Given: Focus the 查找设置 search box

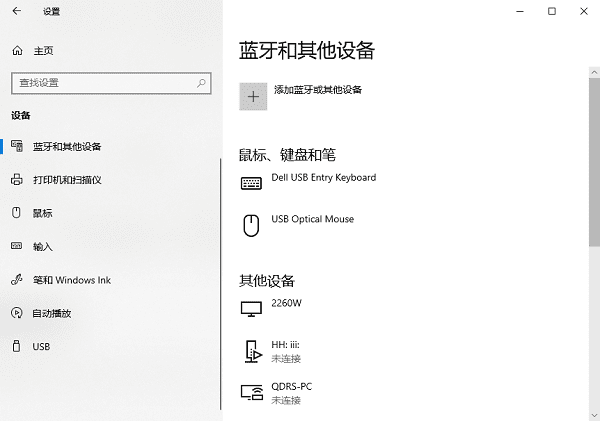Looking at the screenshot, I should (x=111, y=83).
